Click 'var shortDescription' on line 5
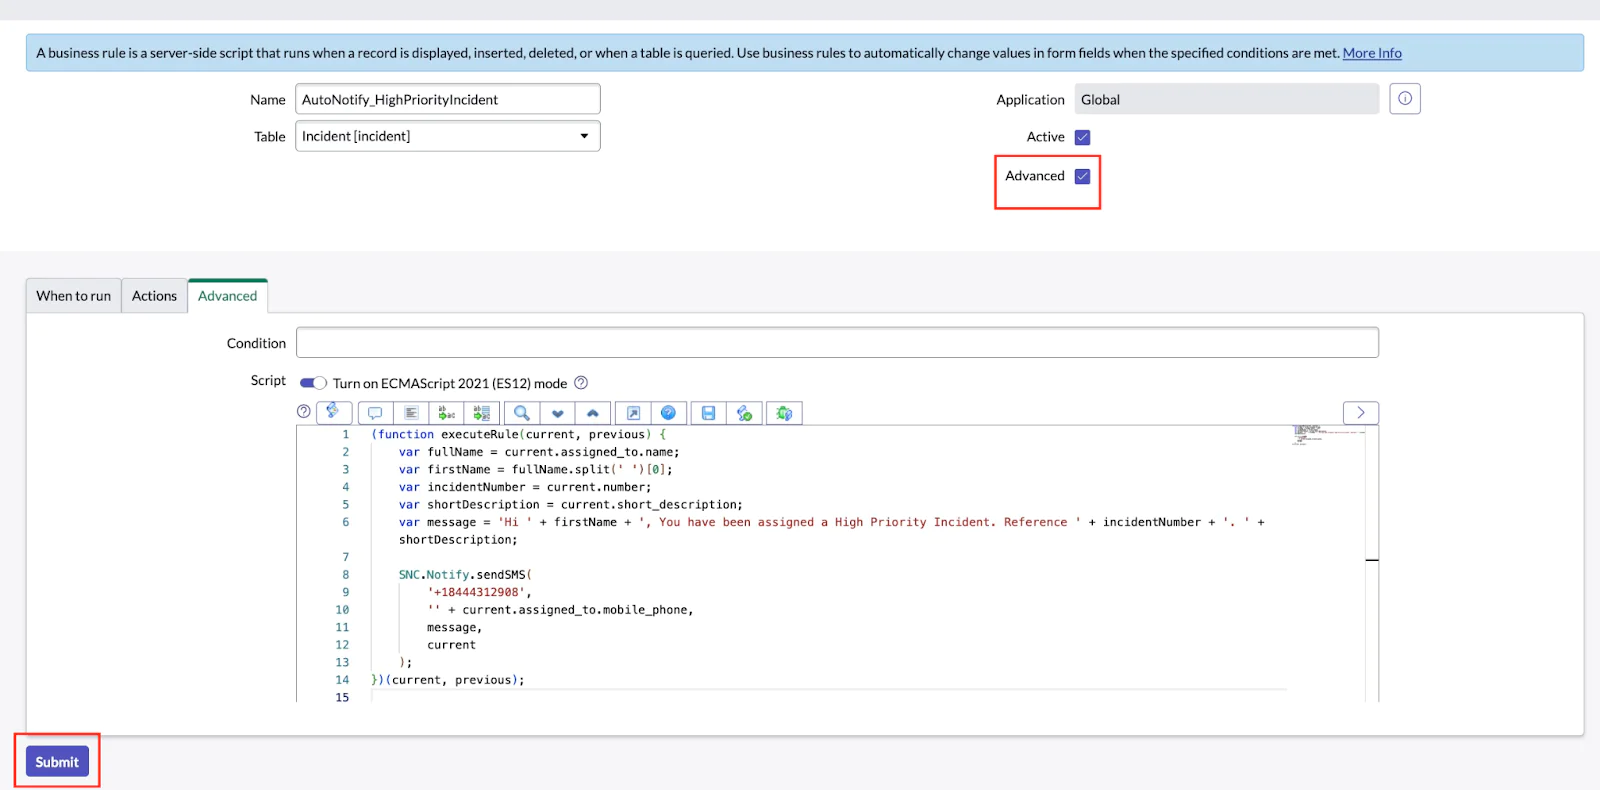 469,505
